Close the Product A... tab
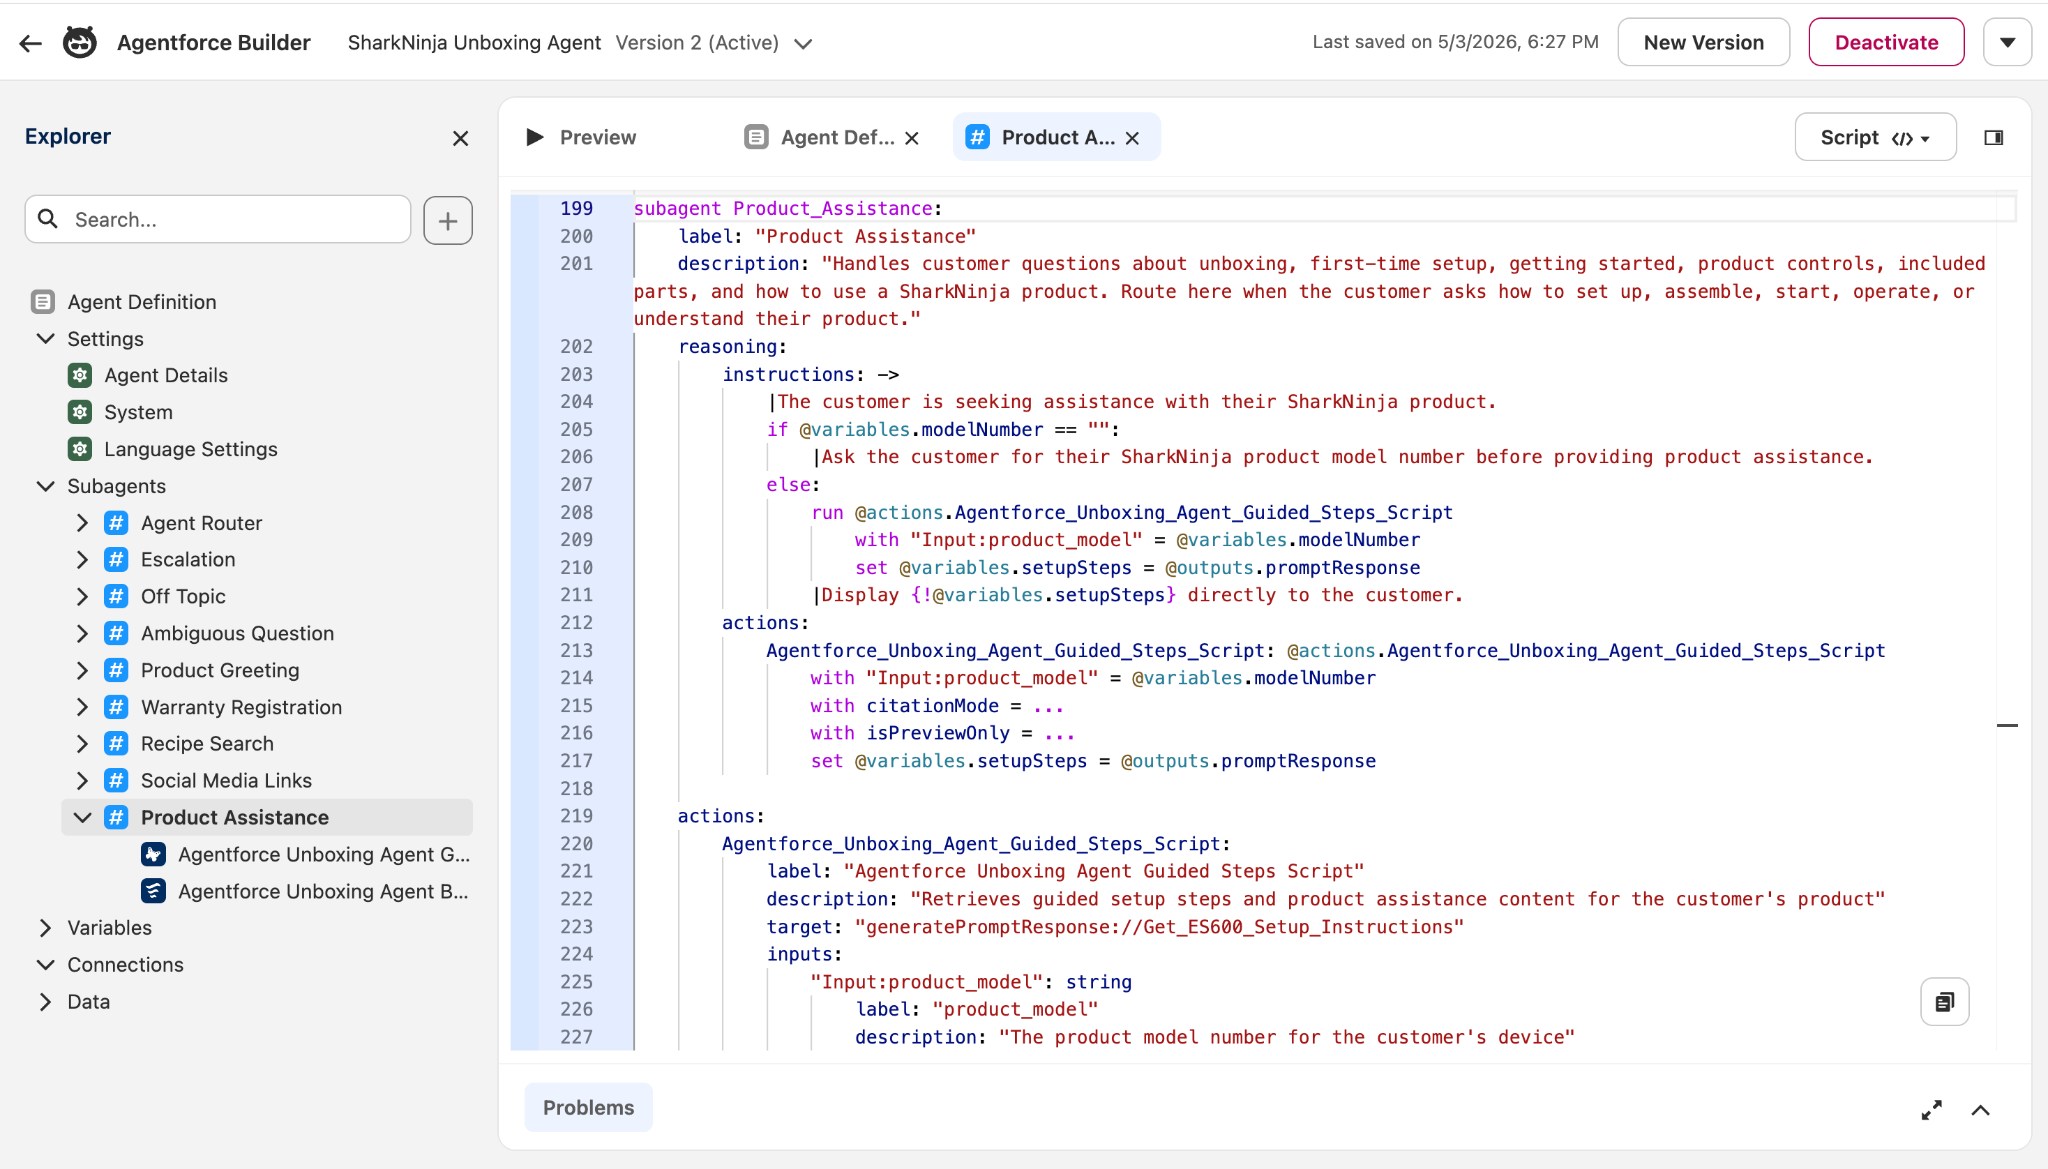Viewport: 2048px width, 1169px height. tap(1132, 138)
